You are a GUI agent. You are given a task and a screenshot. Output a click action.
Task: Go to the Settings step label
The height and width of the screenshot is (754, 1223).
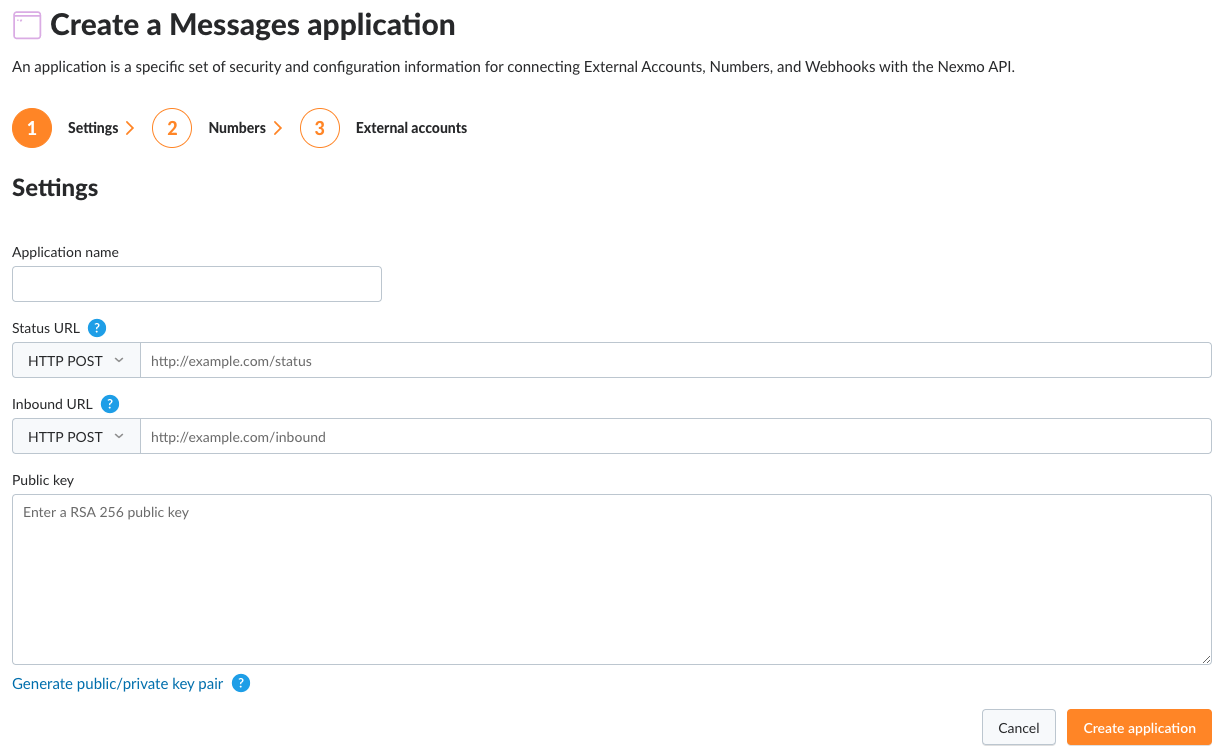pos(93,128)
